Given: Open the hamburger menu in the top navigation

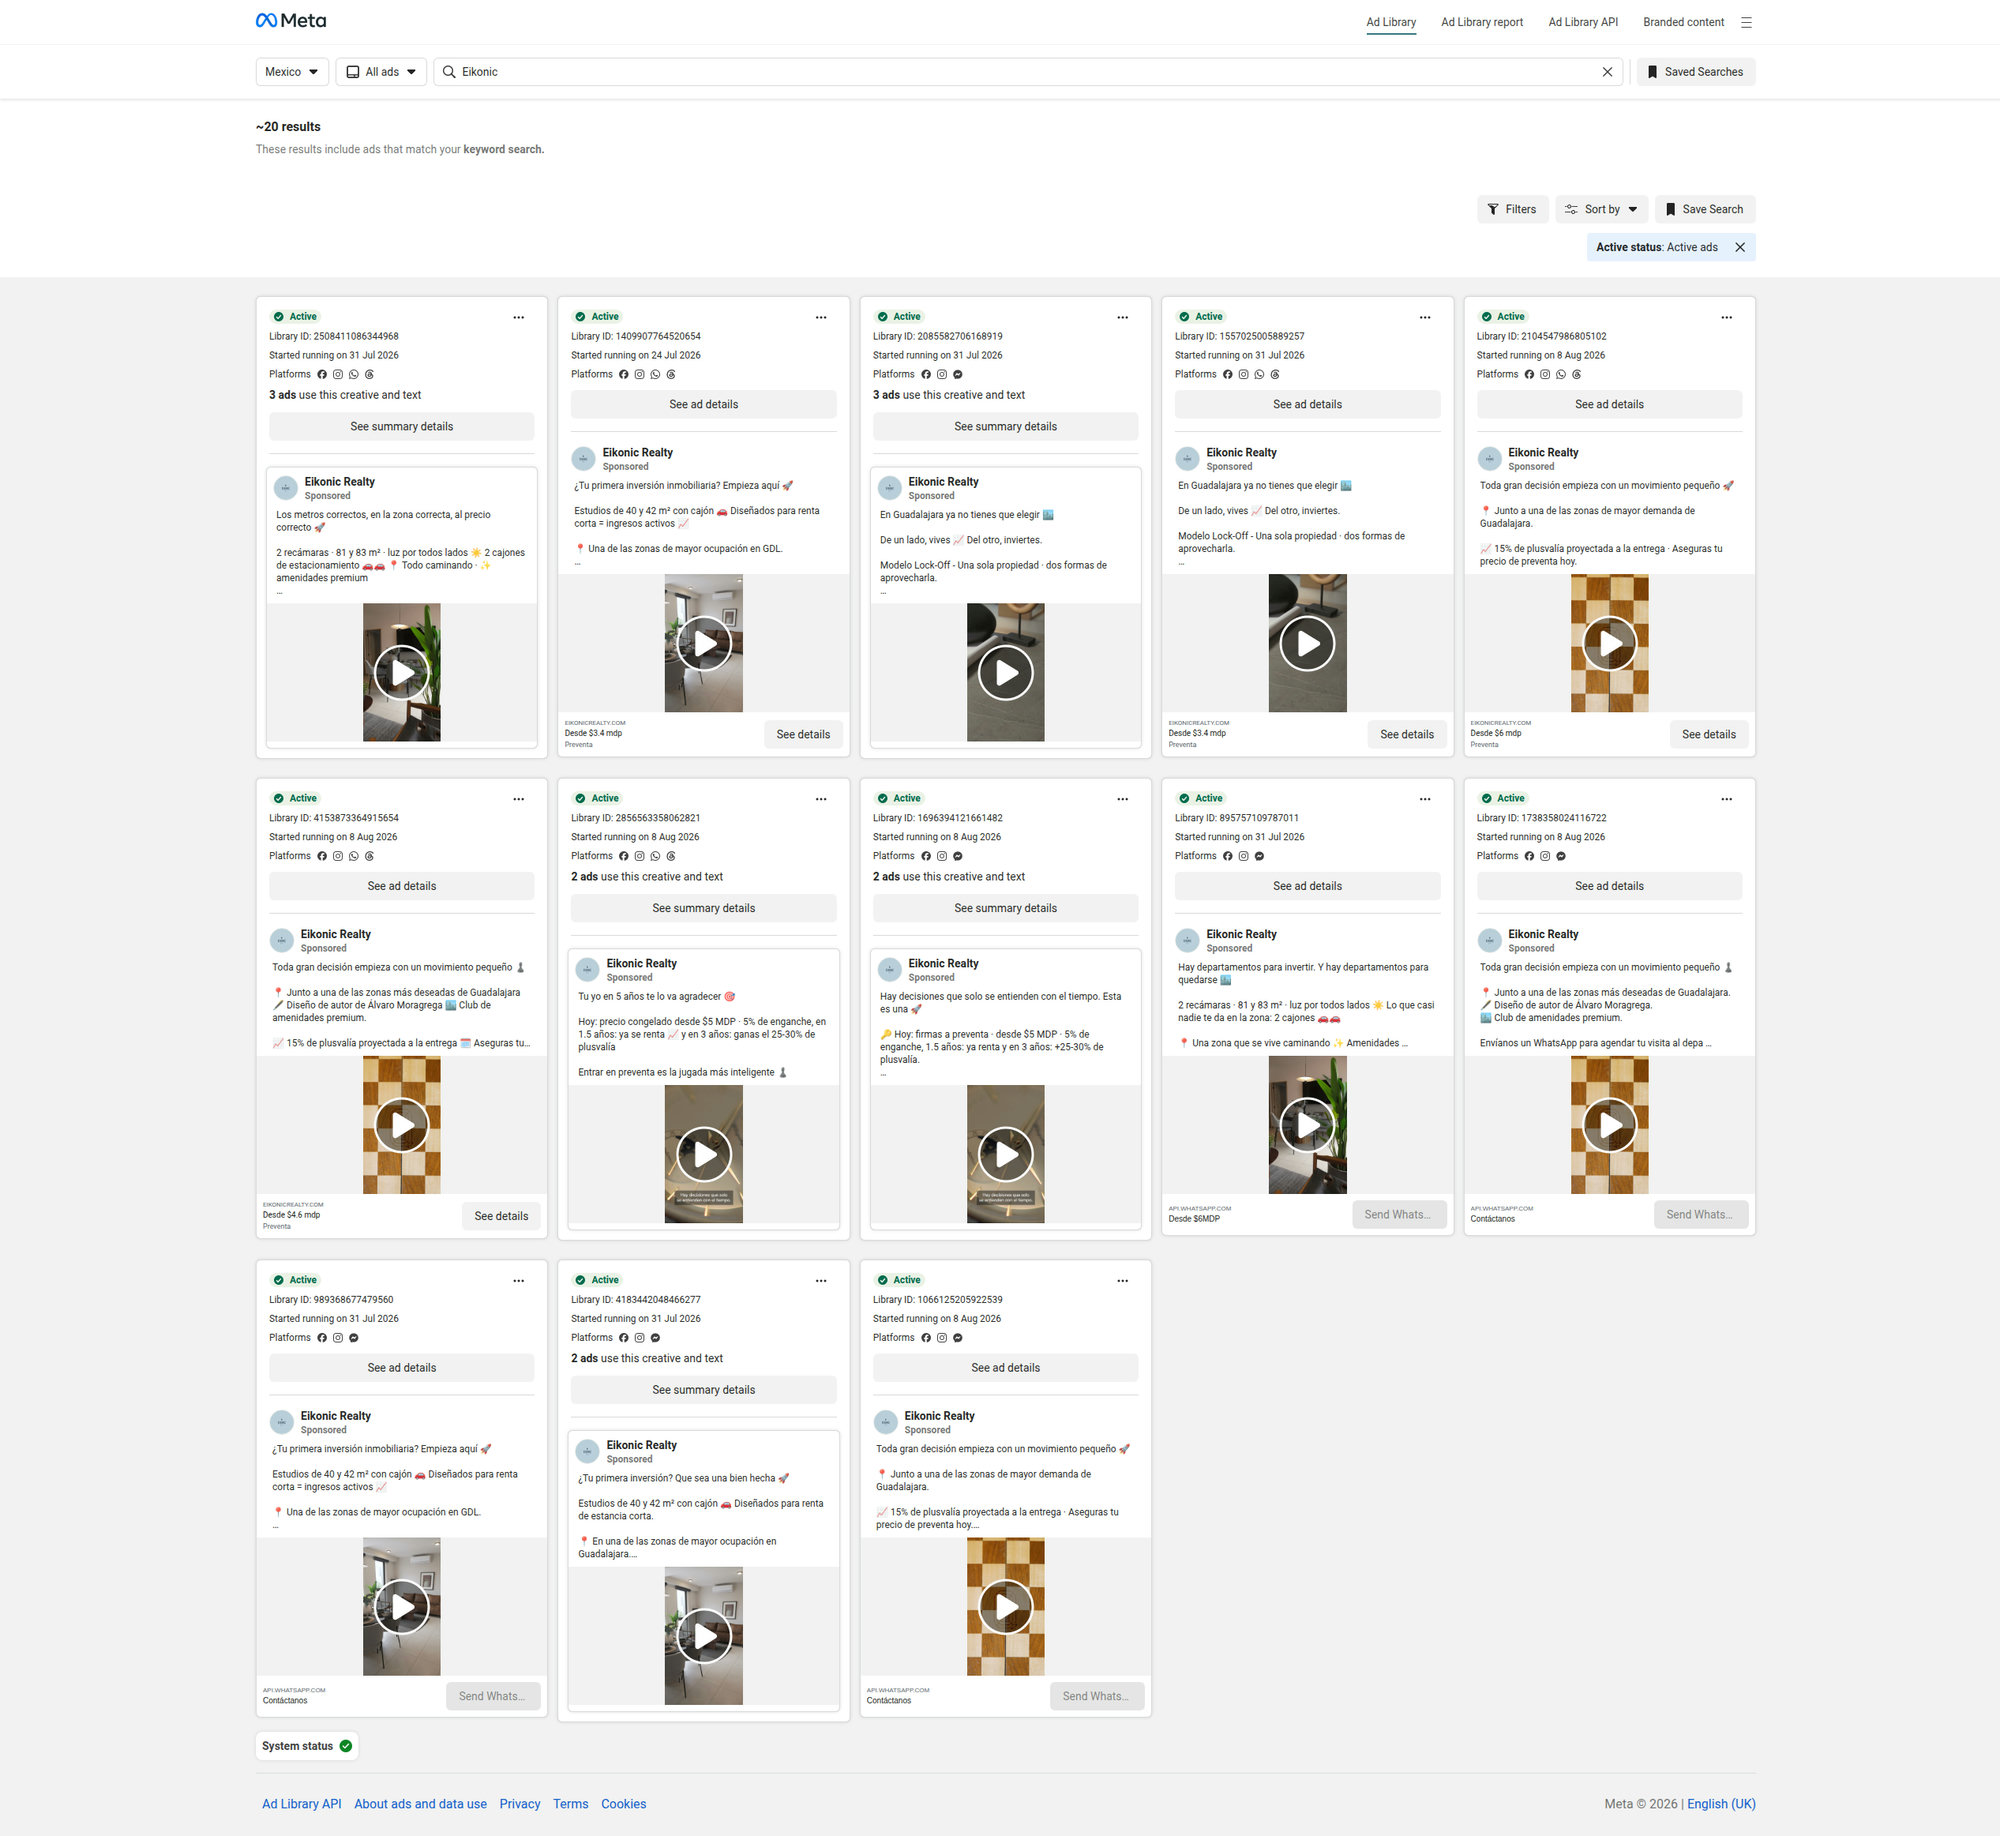Looking at the screenshot, I should click(x=1746, y=22).
